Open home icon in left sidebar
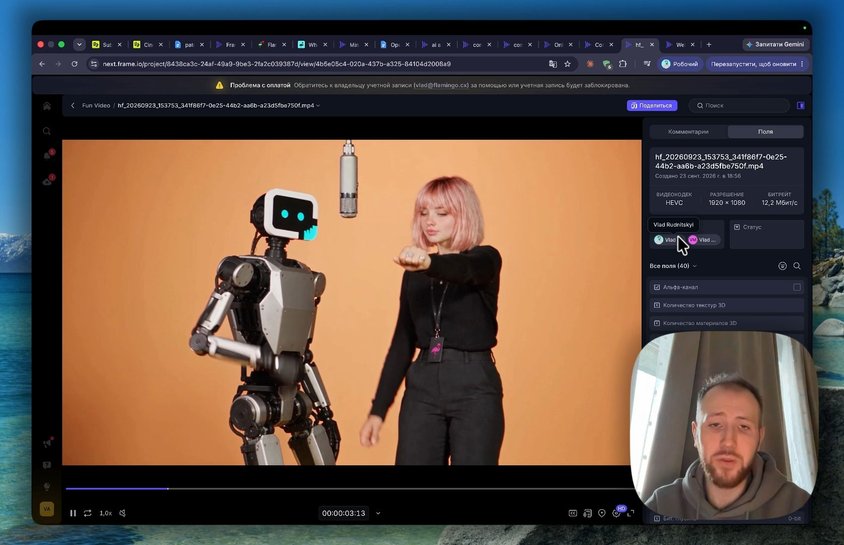844x545 pixels. pos(47,106)
